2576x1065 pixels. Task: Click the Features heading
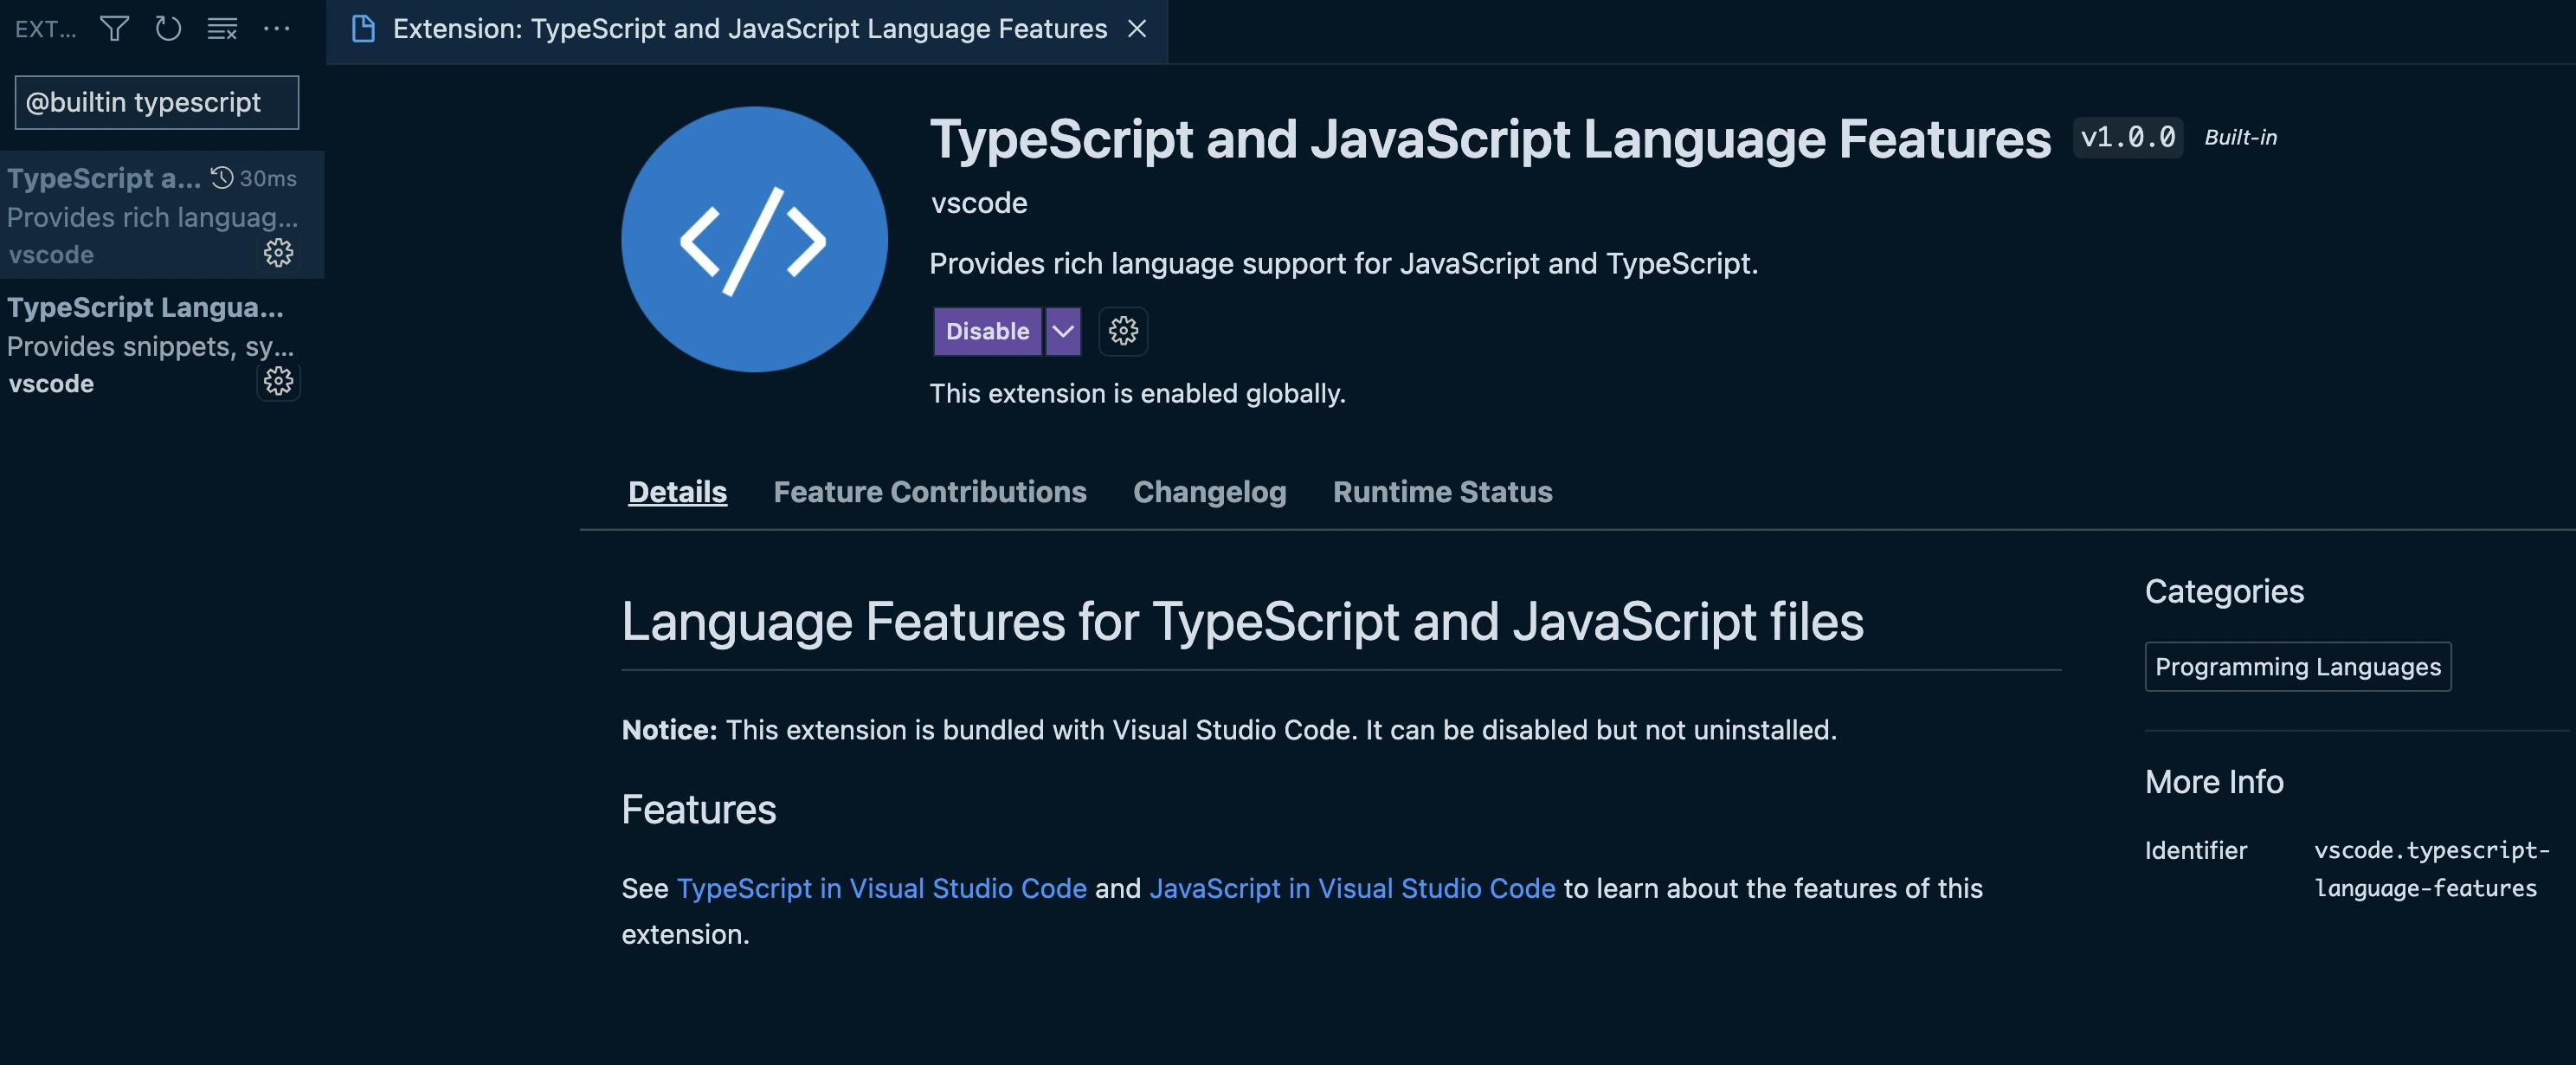tap(698, 809)
